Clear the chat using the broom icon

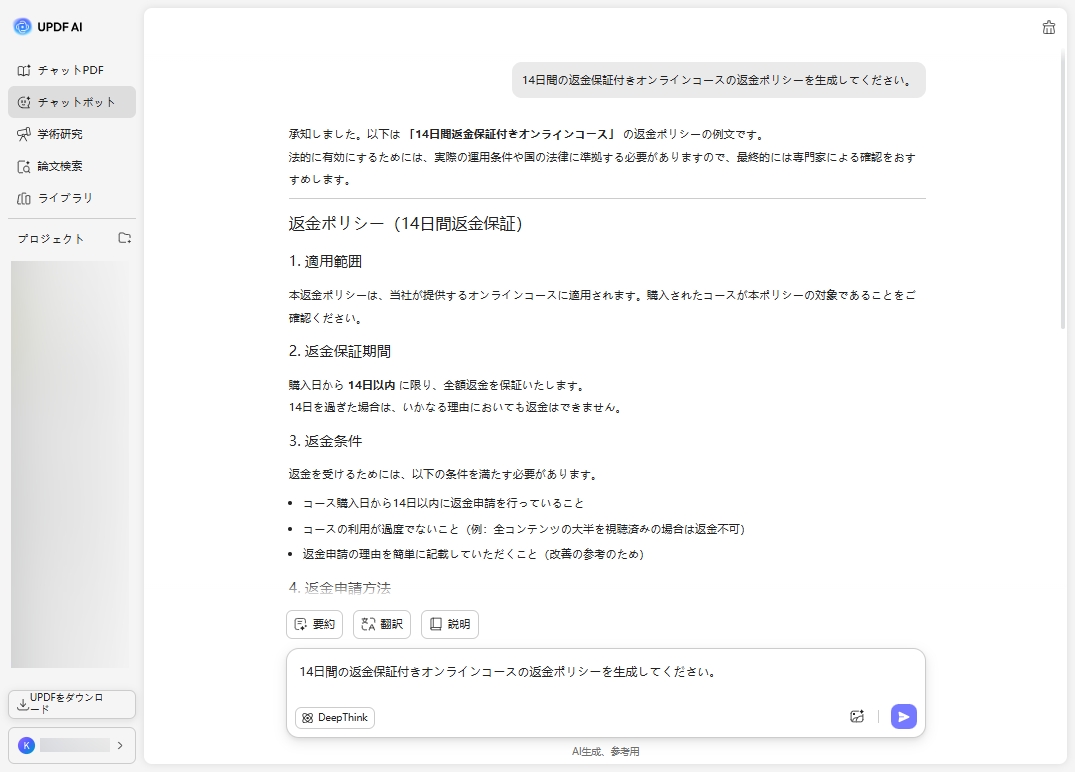[1048, 28]
